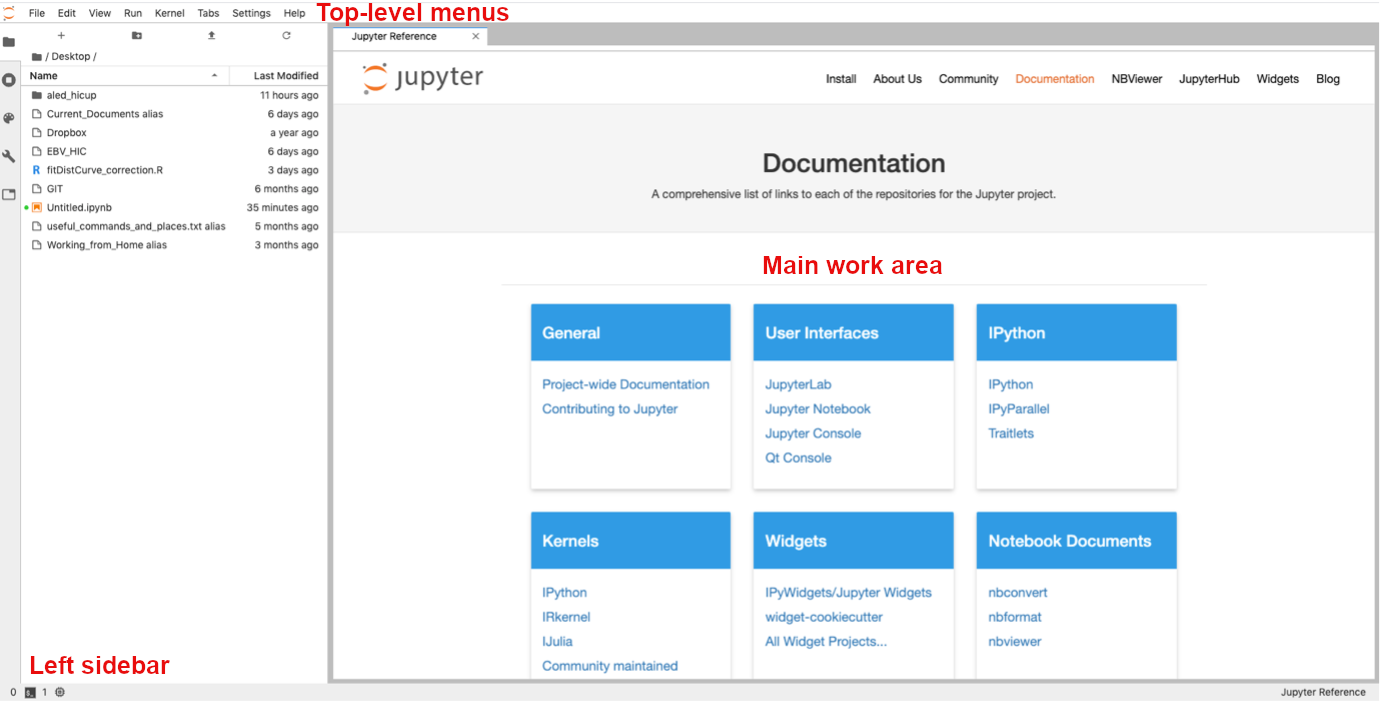Open the Commands palette sidebar icon
The width and height of the screenshot is (1384, 705).
point(9,118)
